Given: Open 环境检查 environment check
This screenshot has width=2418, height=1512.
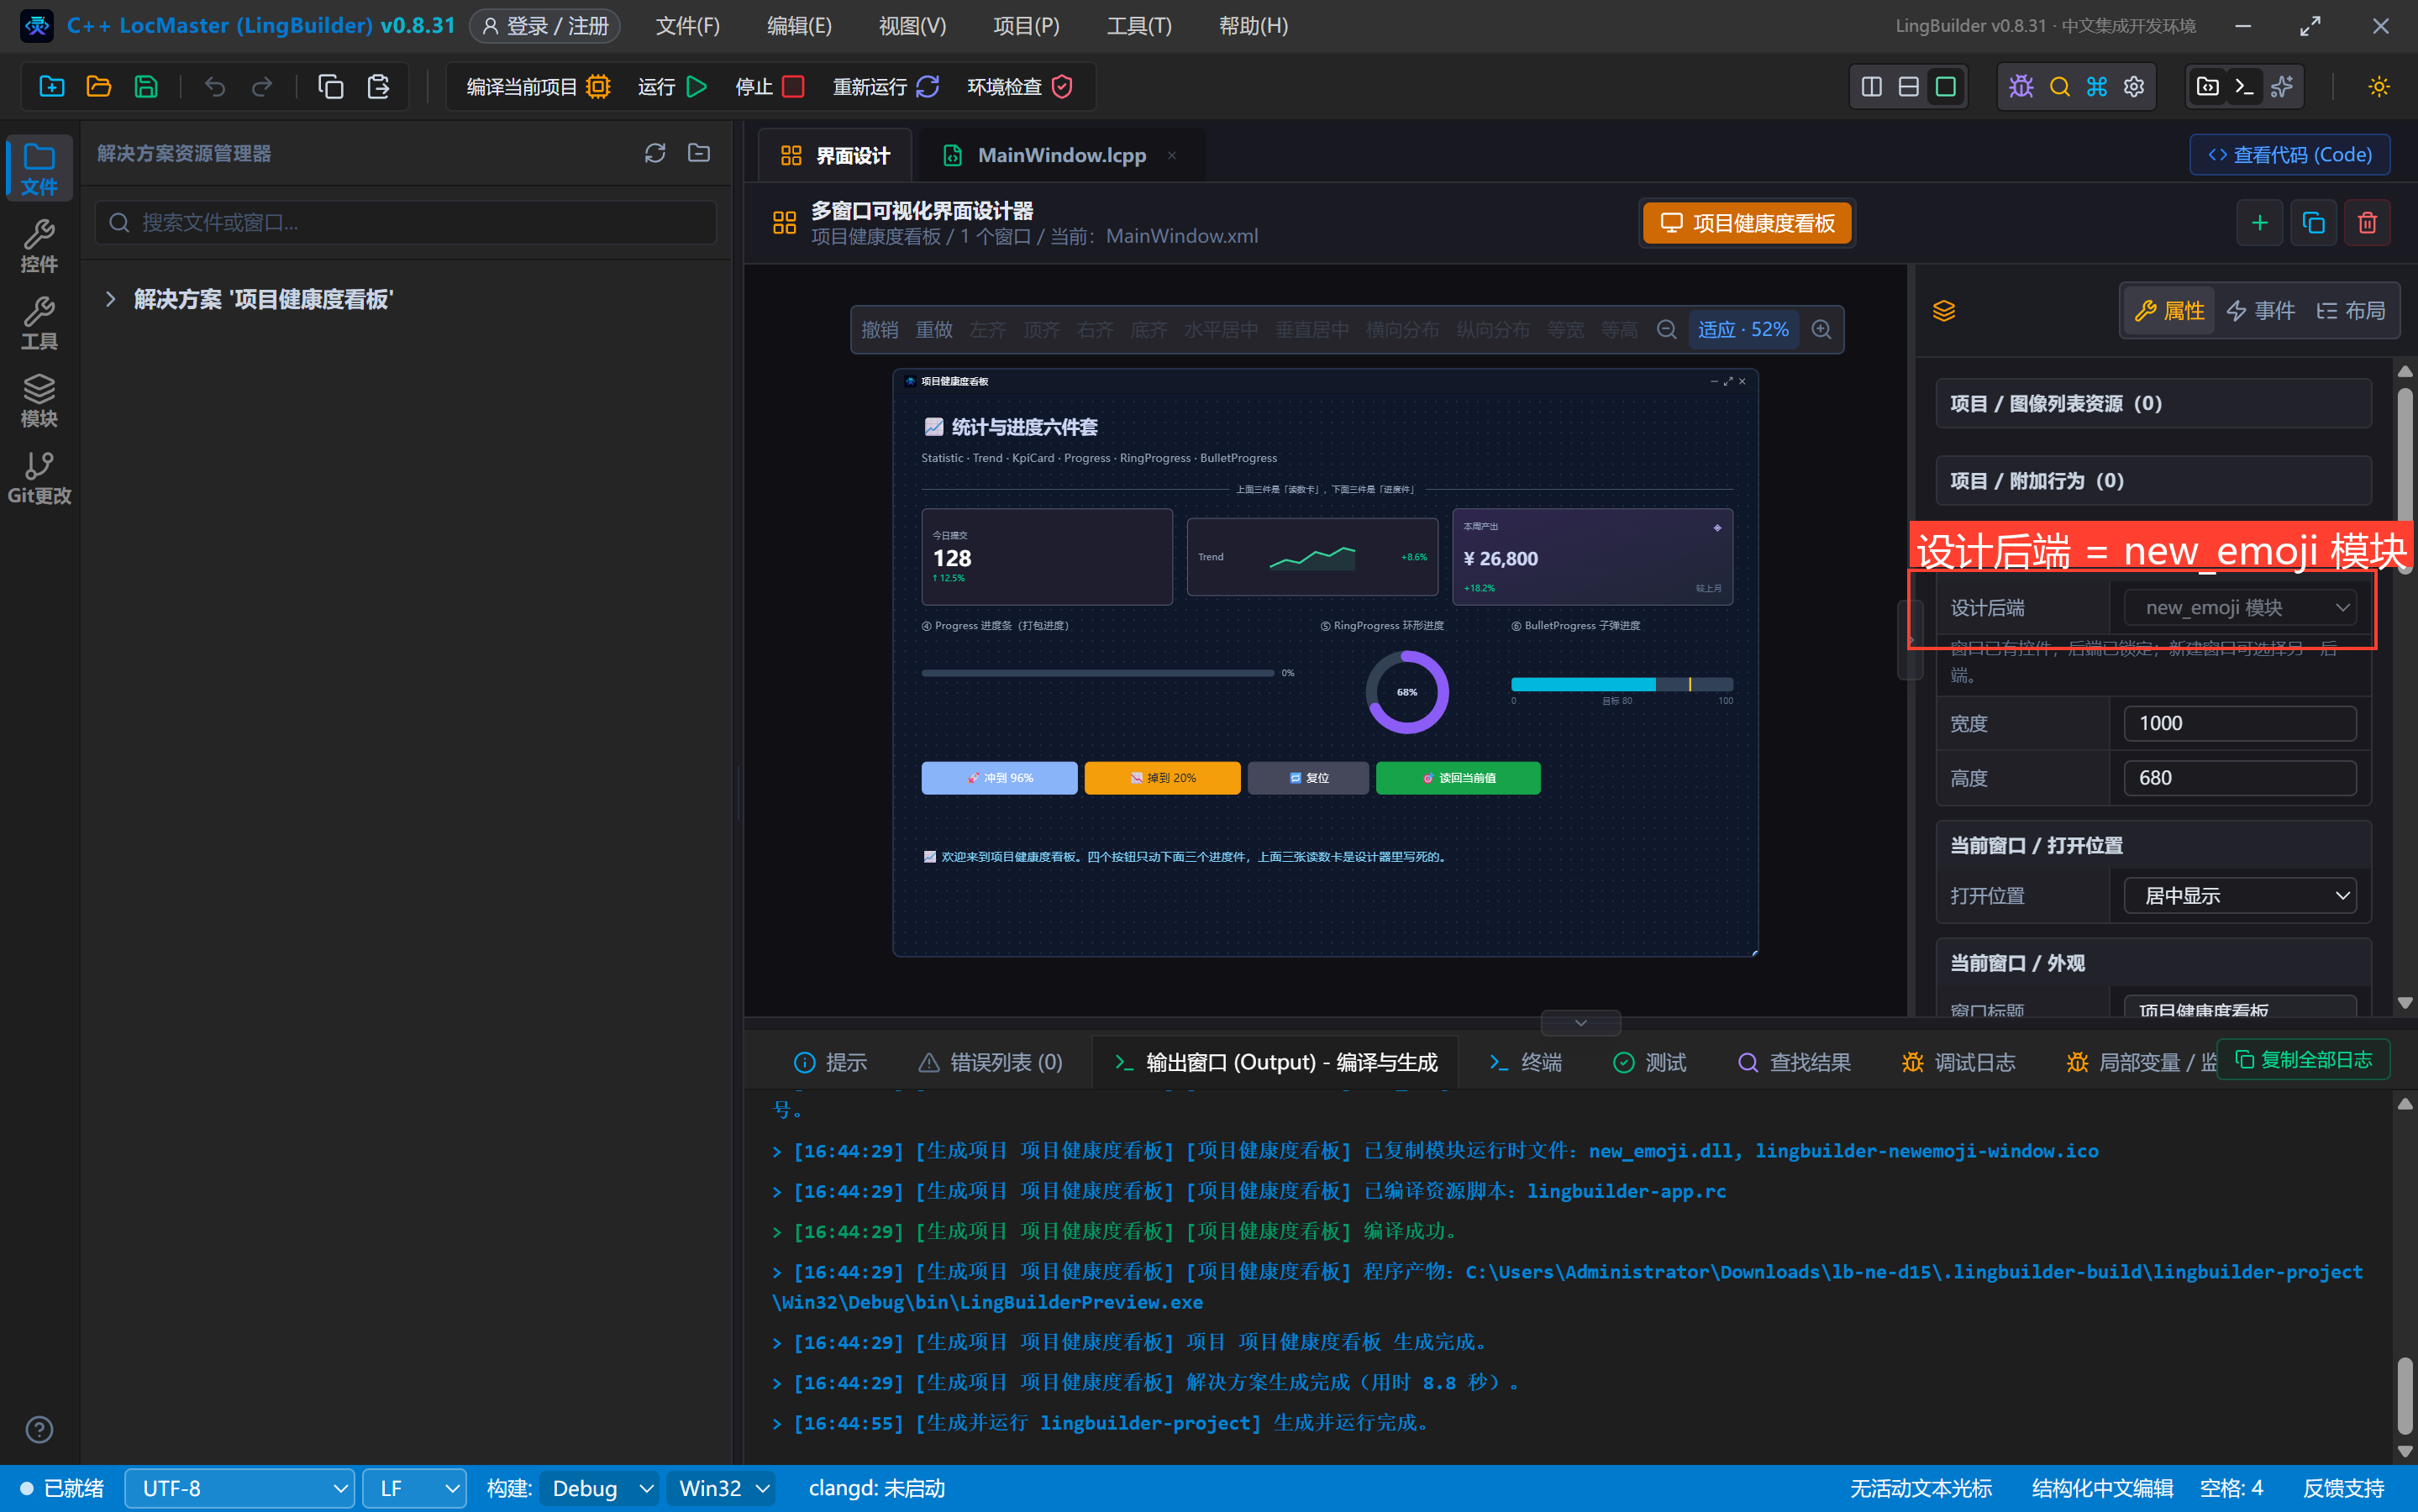Looking at the screenshot, I should click(x=1020, y=87).
